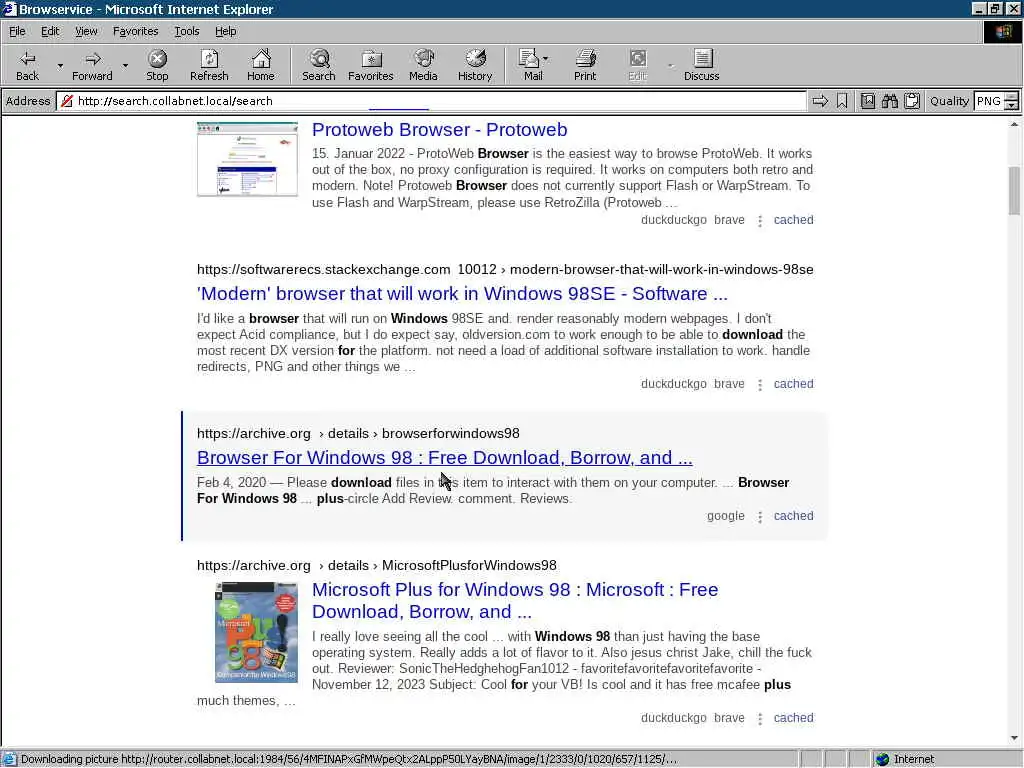Screen dimensions: 1024x768
Task: Open the Protoweb Browser - Protoweb result
Action: click(x=440, y=129)
